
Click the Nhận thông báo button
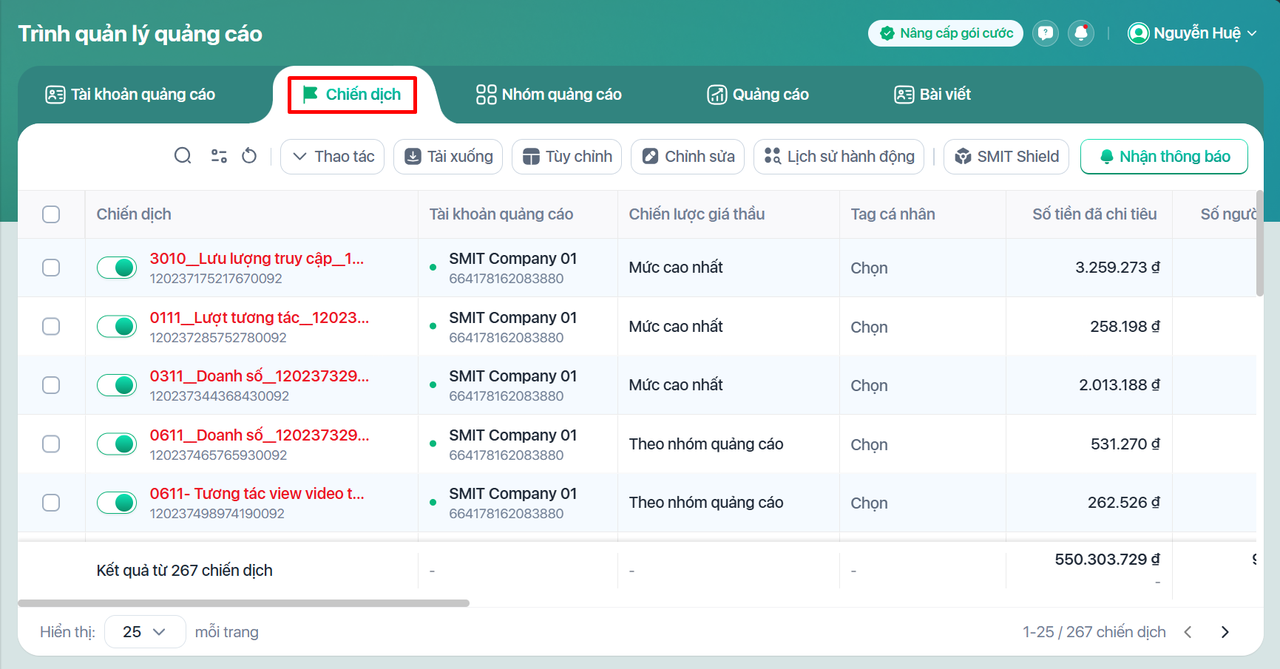click(1164, 157)
